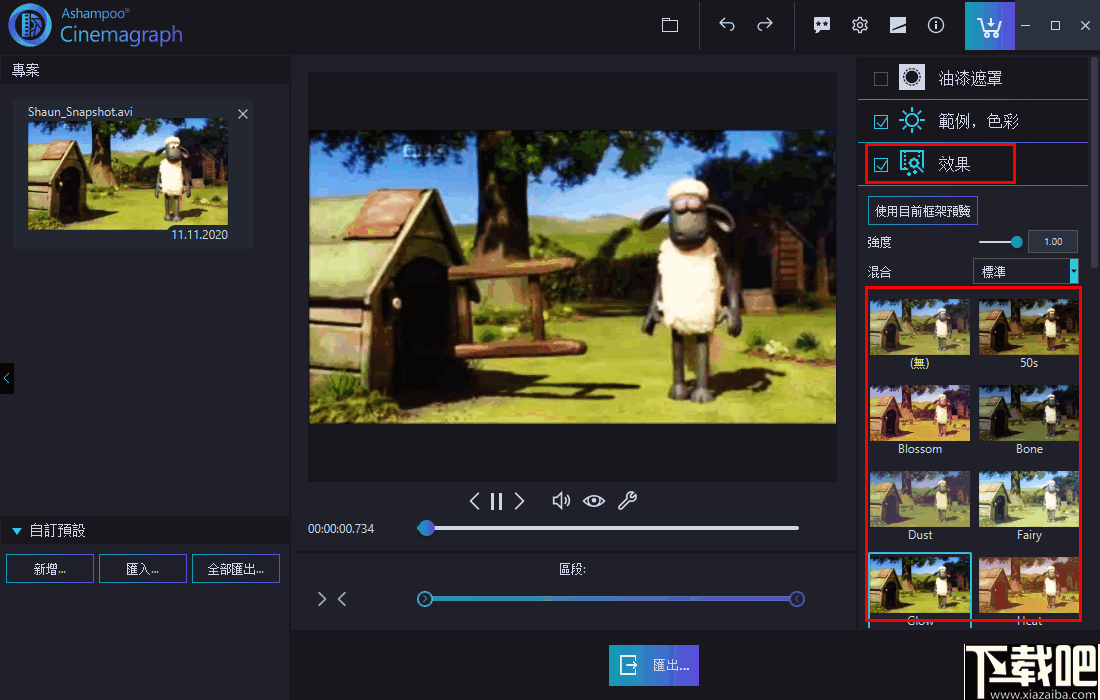Click the redo arrow icon

pos(765,26)
